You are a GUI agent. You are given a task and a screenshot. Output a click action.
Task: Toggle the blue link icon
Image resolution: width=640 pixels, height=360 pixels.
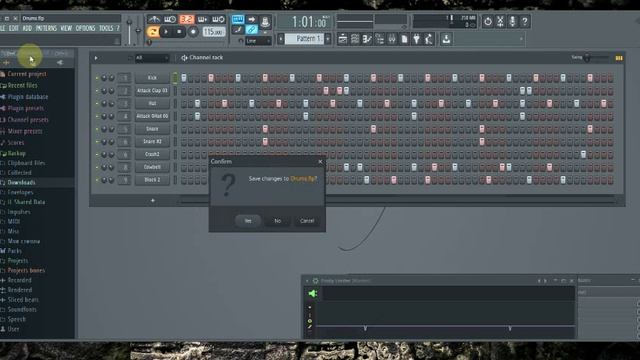tap(251, 30)
